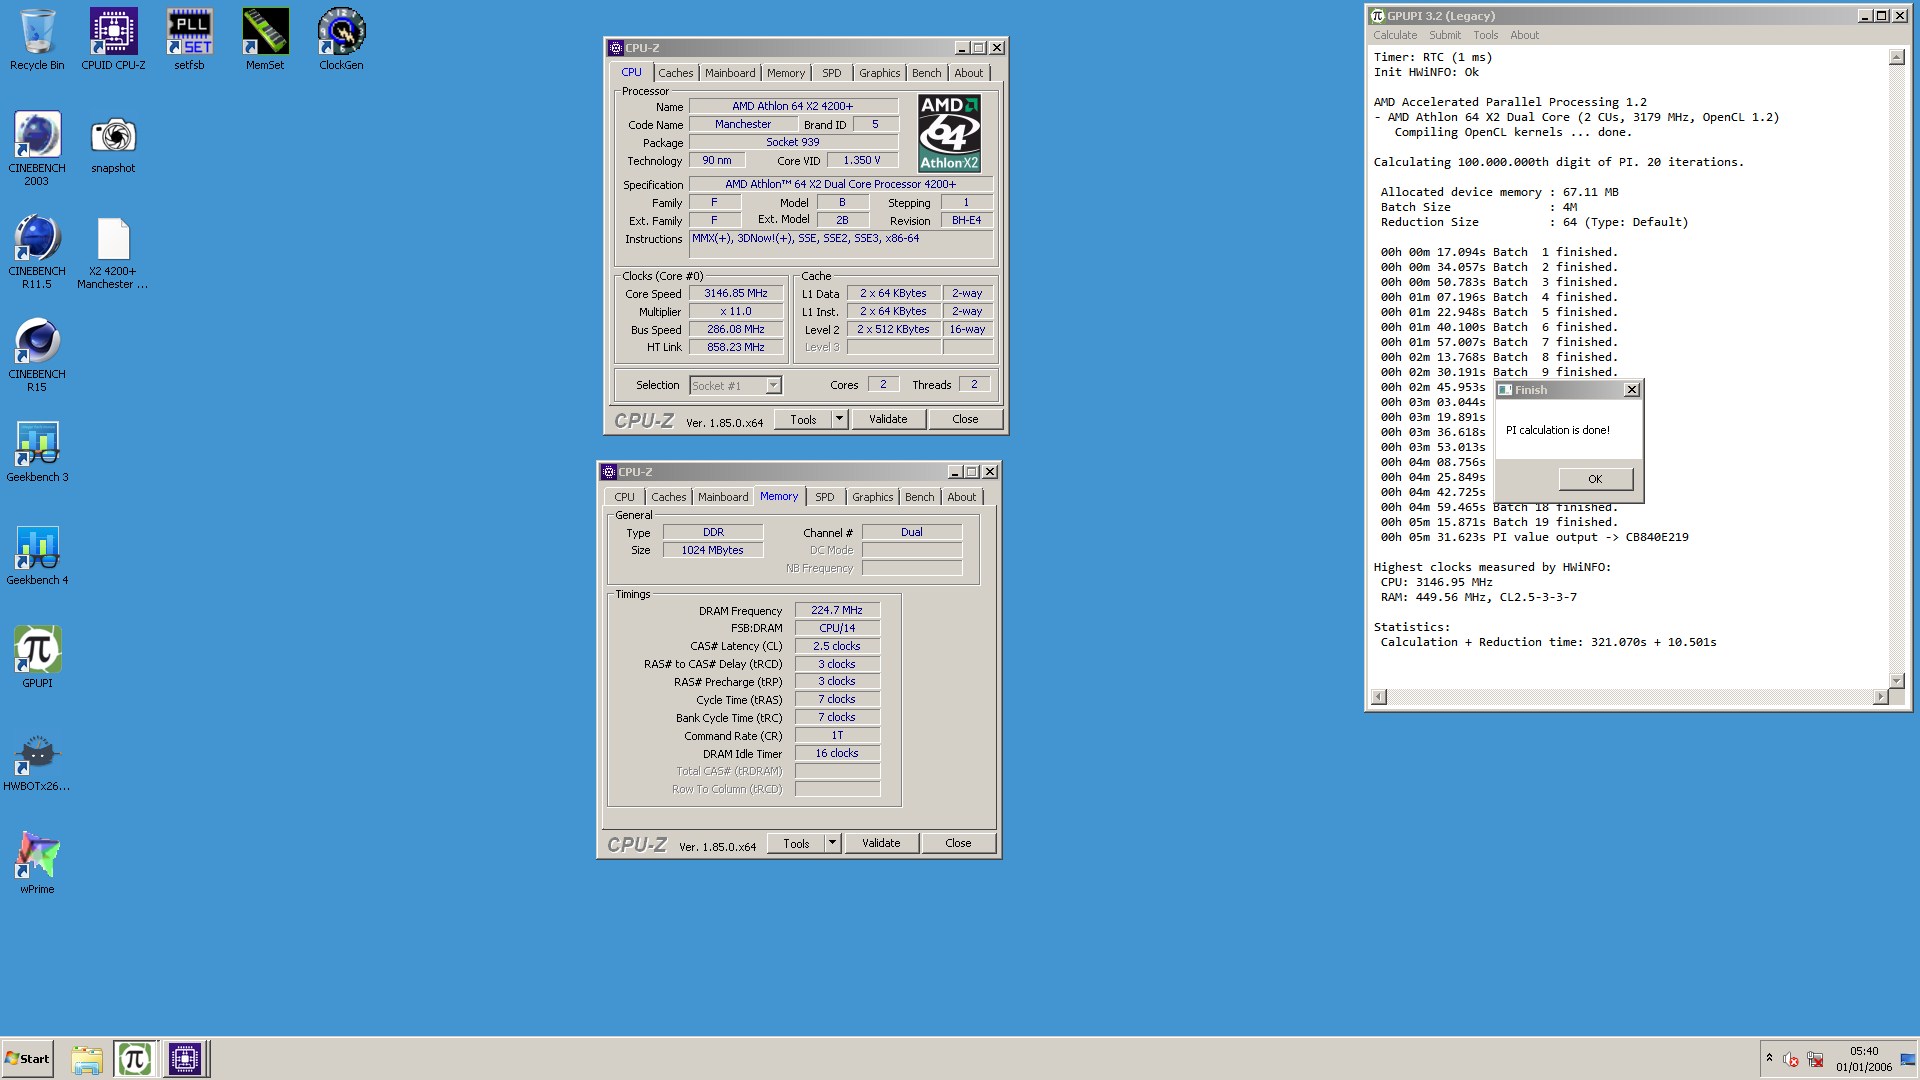Expand Tools dropdown arrow in bottom CPU-Z
Screen dimensions: 1920x1080
point(833,843)
